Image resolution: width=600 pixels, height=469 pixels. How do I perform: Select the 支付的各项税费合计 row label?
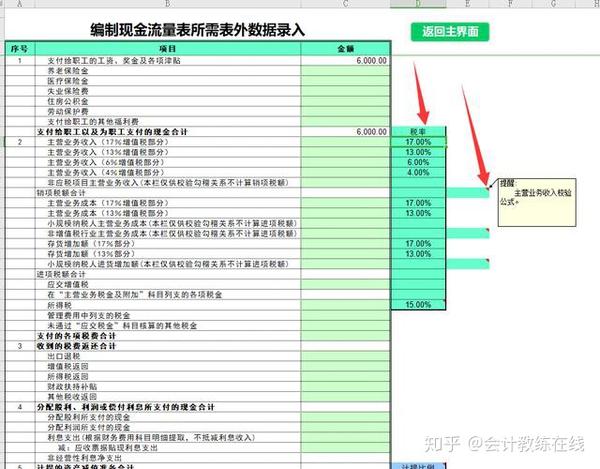click(76, 336)
